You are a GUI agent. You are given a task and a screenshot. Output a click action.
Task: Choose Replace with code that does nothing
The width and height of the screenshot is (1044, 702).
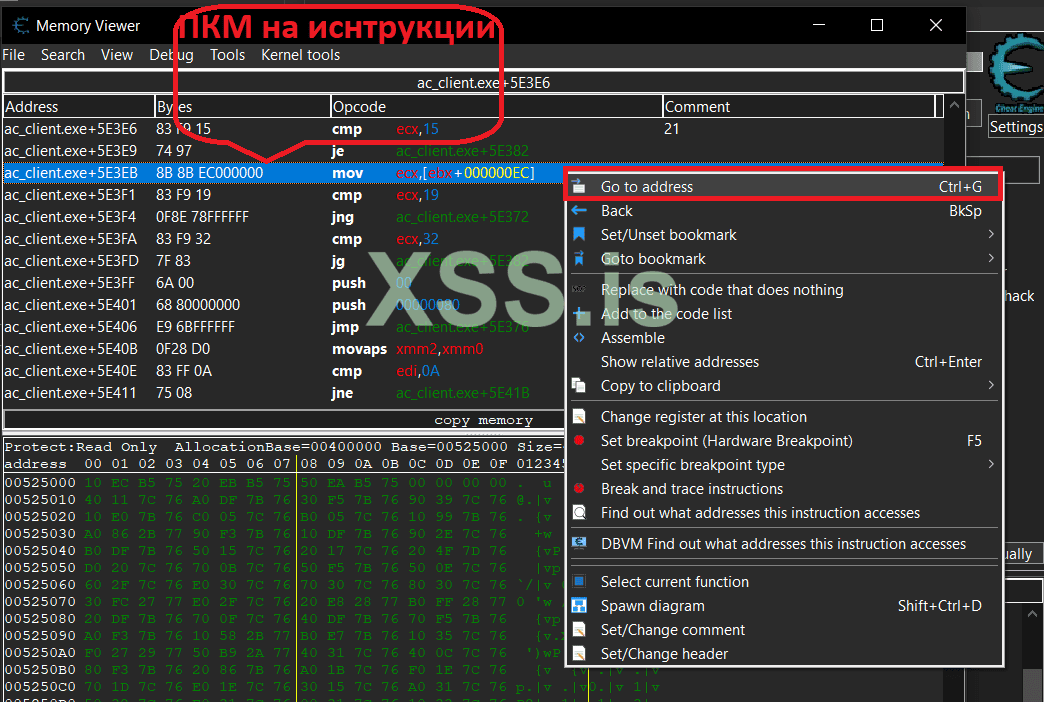coord(783,290)
